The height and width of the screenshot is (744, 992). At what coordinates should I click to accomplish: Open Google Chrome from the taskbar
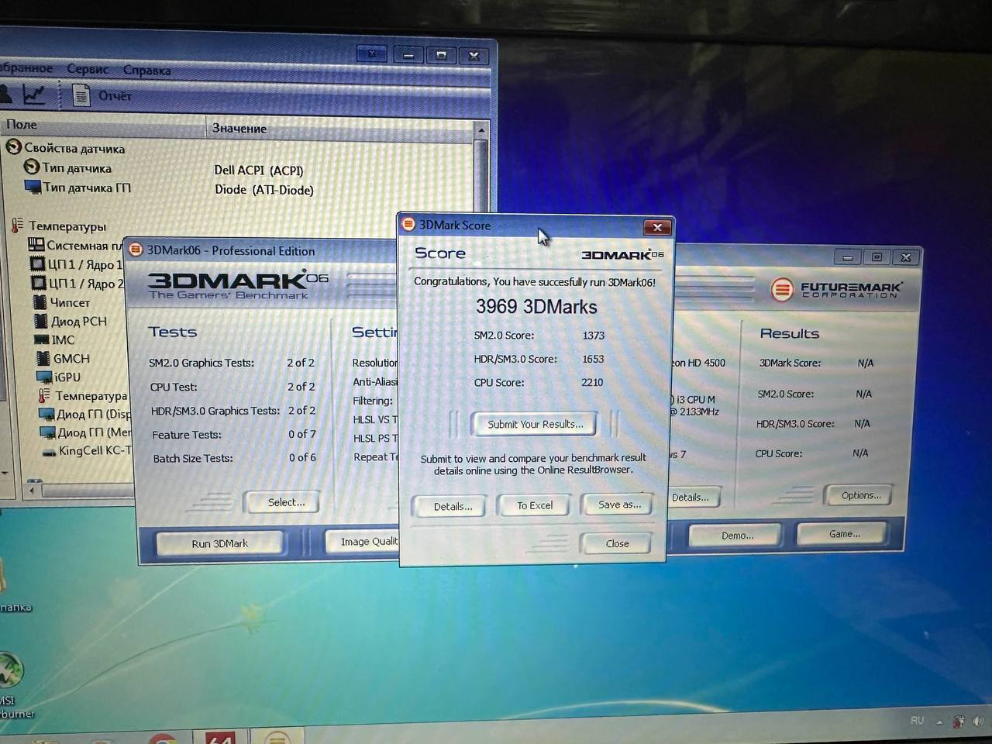[163, 738]
